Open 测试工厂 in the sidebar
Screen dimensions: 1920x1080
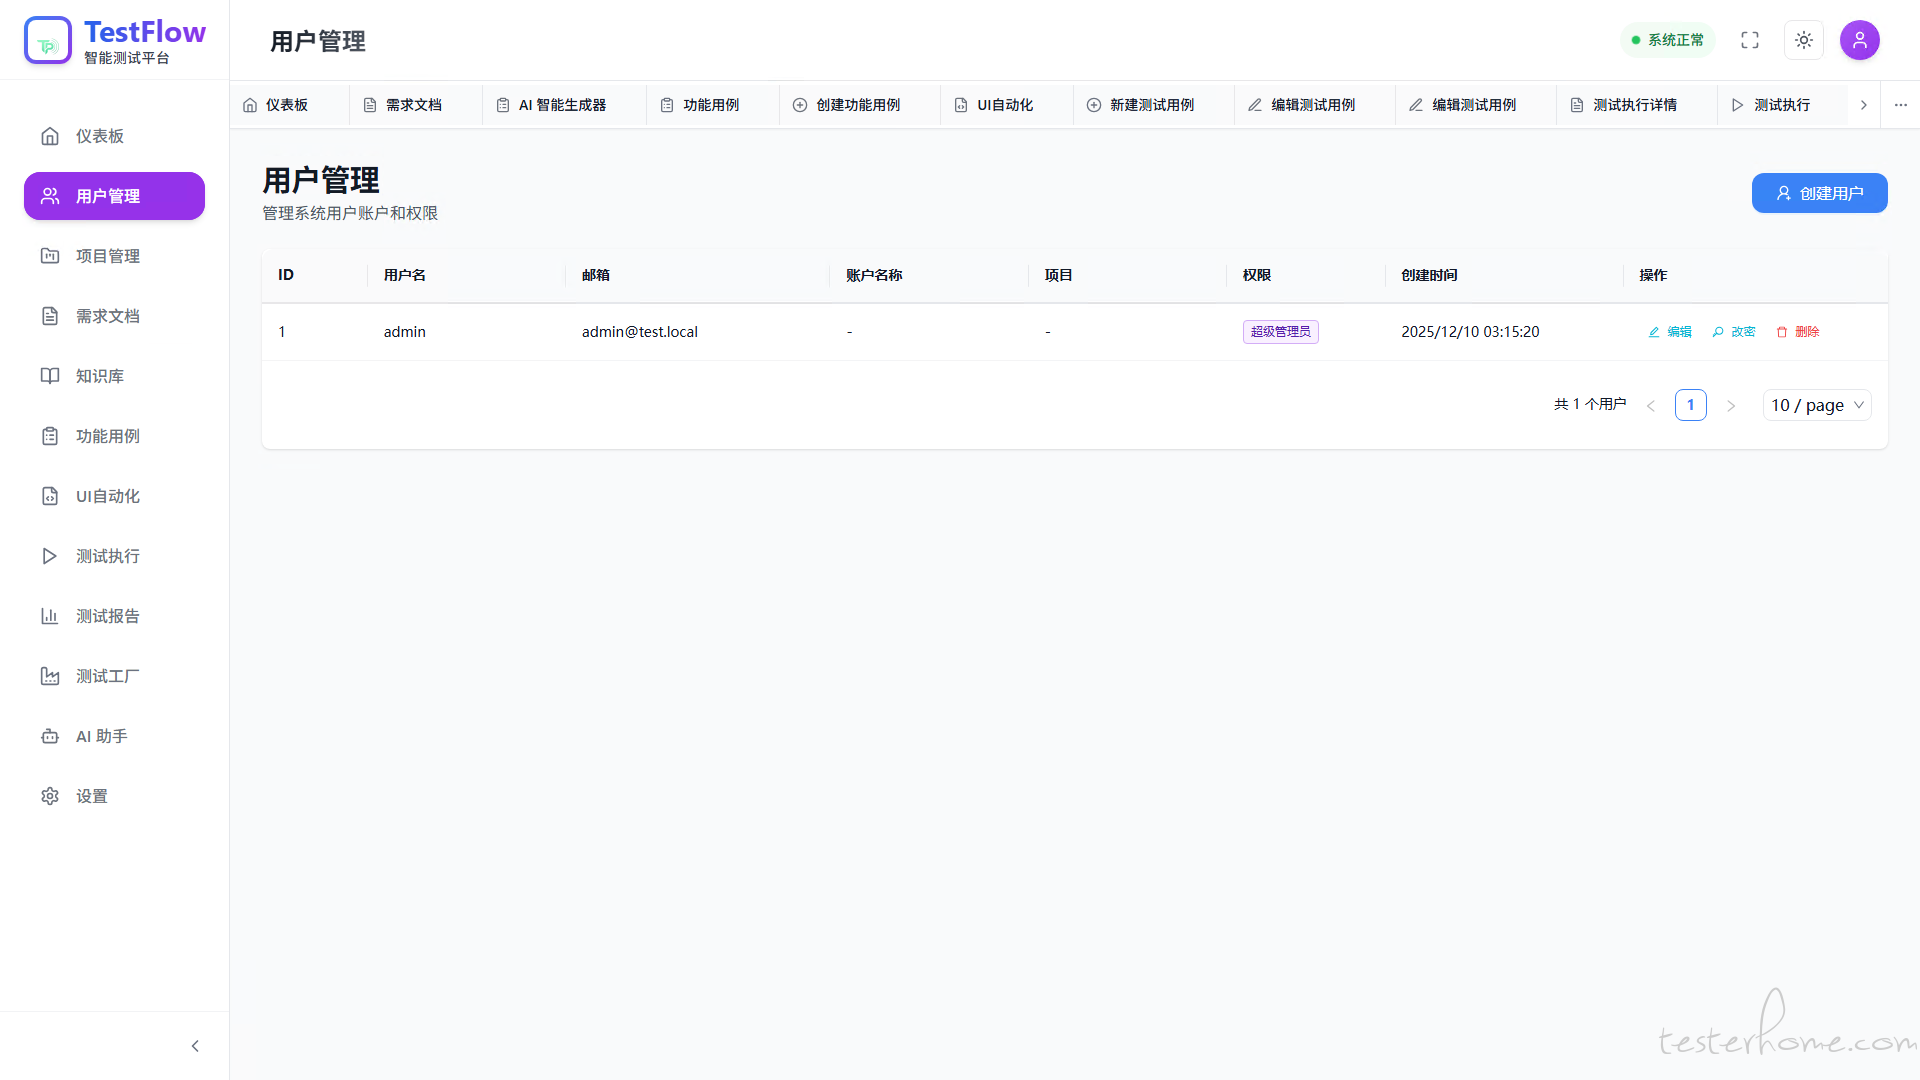[107, 676]
